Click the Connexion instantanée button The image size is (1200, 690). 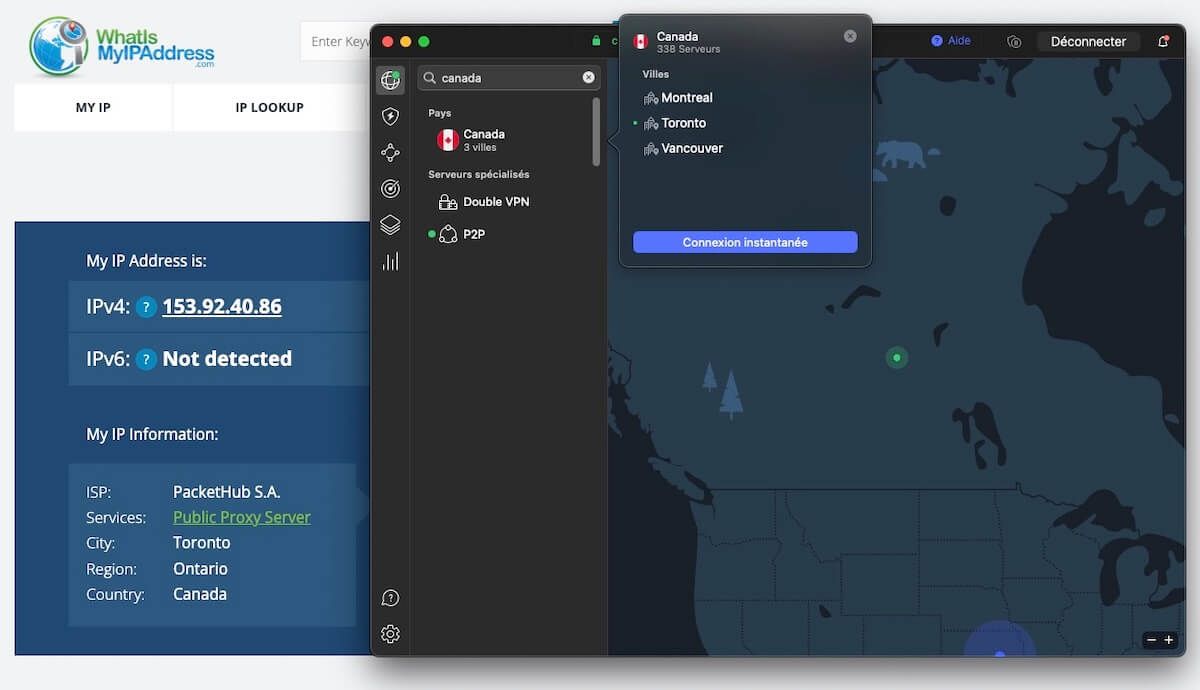(745, 243)
